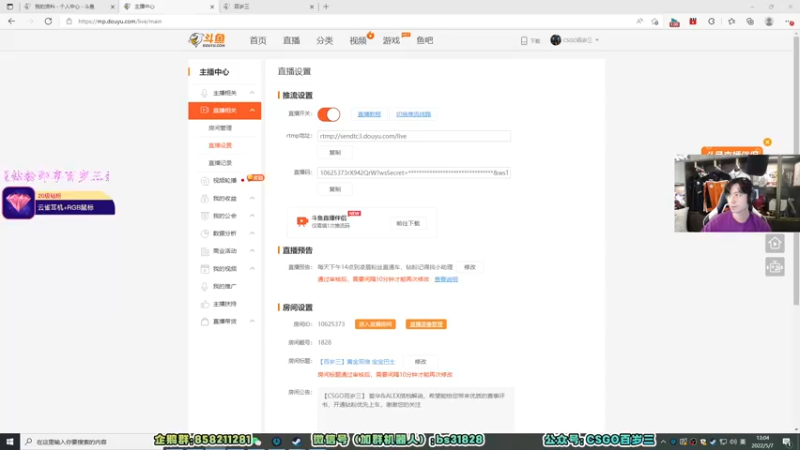Expand the 数据分析 section chevron

[252, 234]
